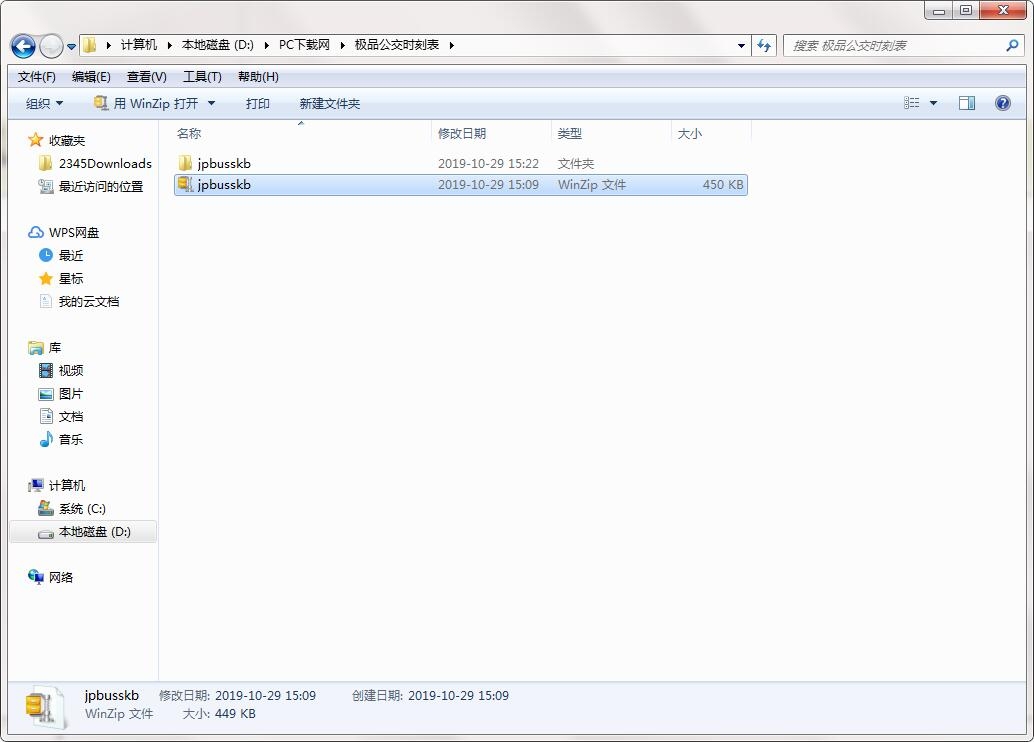This screenshot has width=1034, height=742.
Task: Open the 编辑(E) menu
Action: 91,77
